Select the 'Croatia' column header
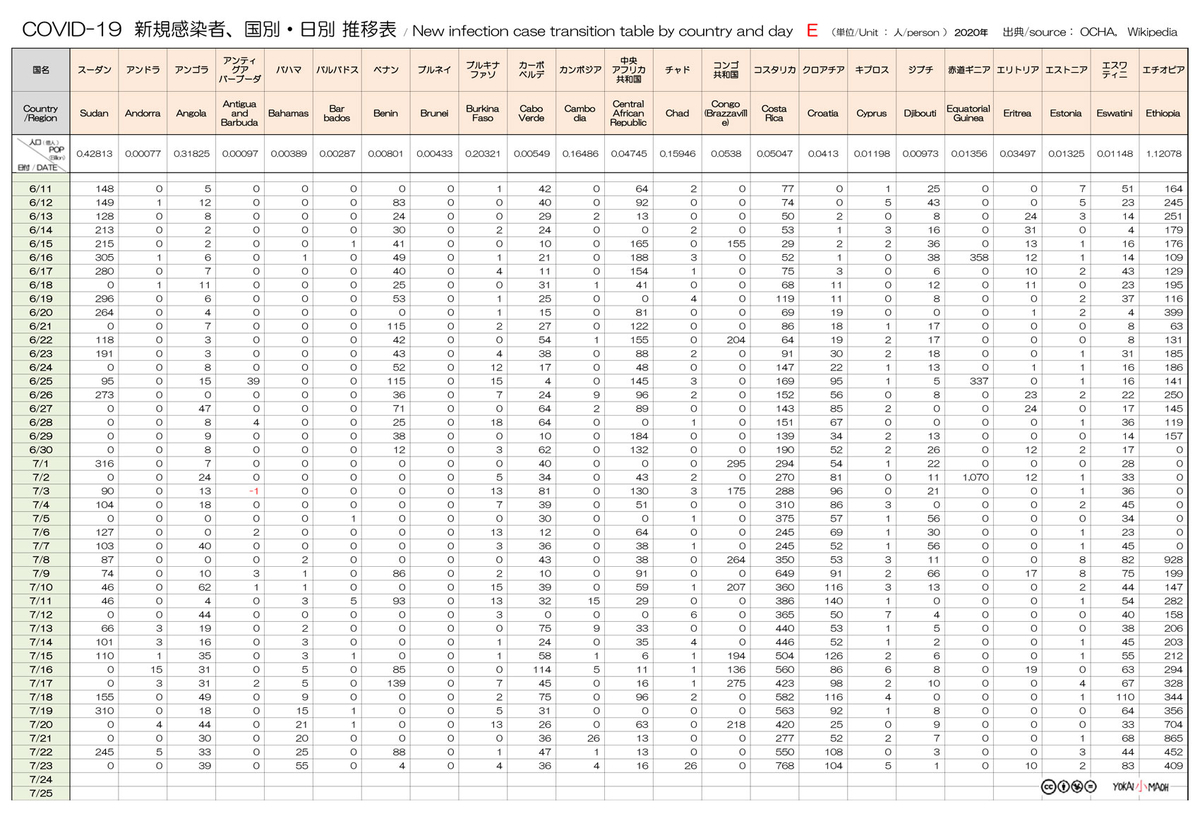The image size is (1200, 816). coord(823,113)
